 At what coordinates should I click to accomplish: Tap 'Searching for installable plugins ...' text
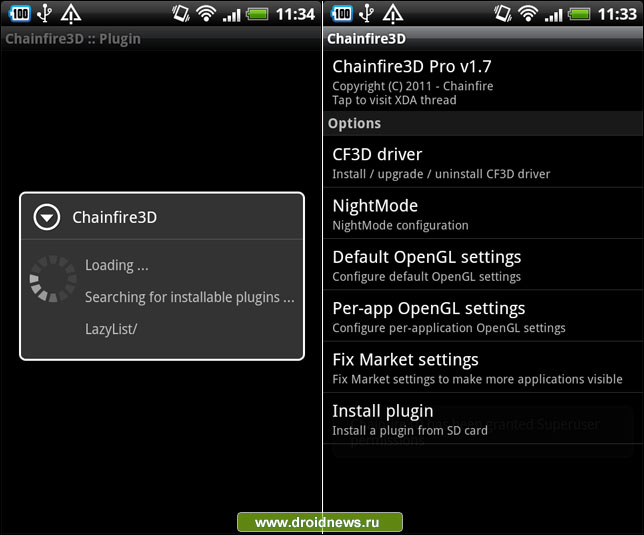coord(190,297)
